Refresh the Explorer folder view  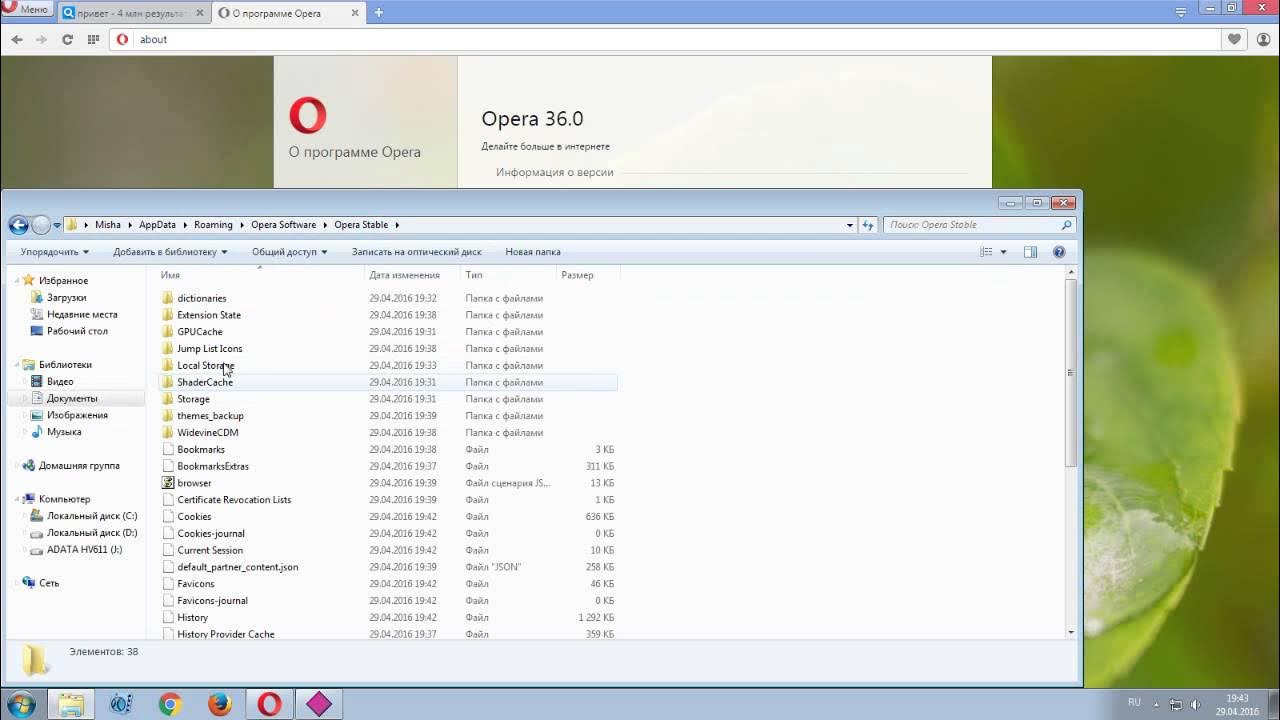click(868, 225)
